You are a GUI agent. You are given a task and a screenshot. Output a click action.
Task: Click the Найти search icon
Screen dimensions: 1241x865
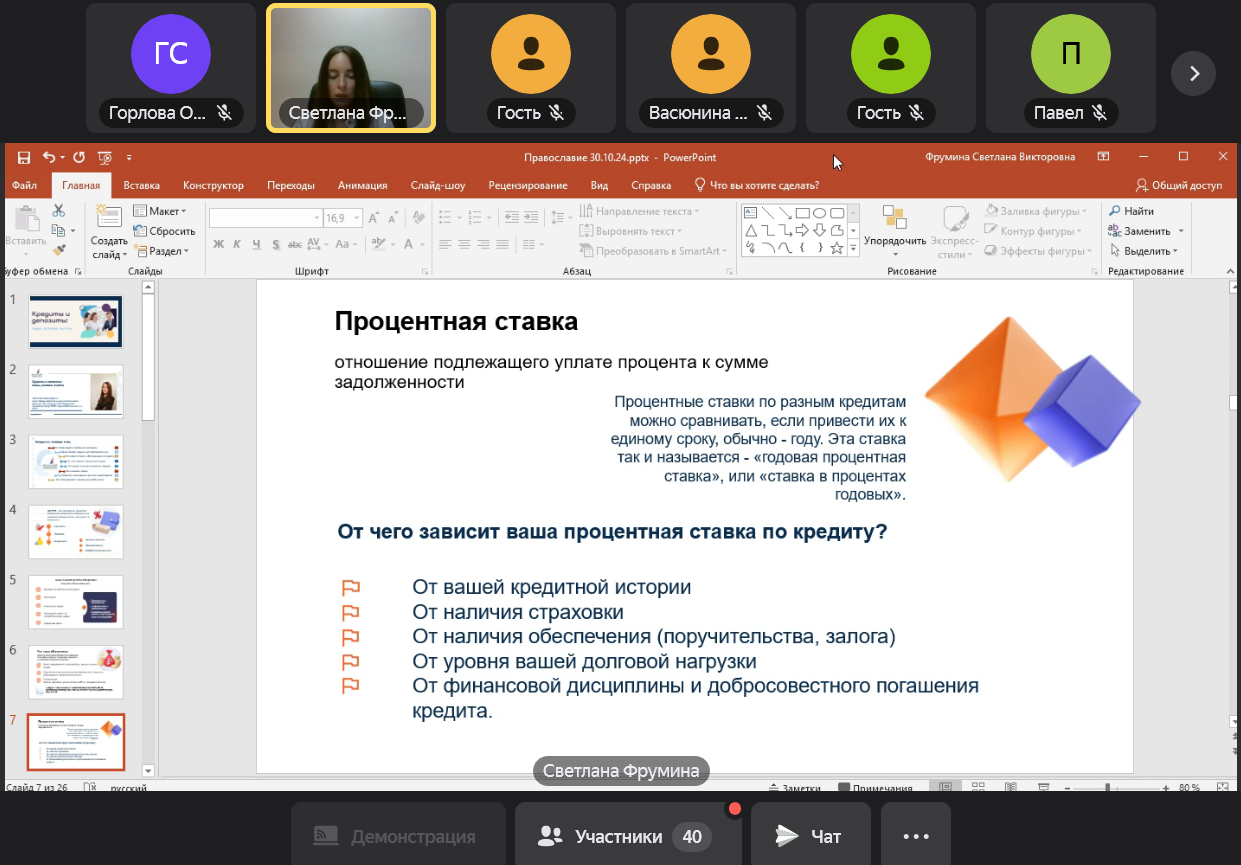1132,211
